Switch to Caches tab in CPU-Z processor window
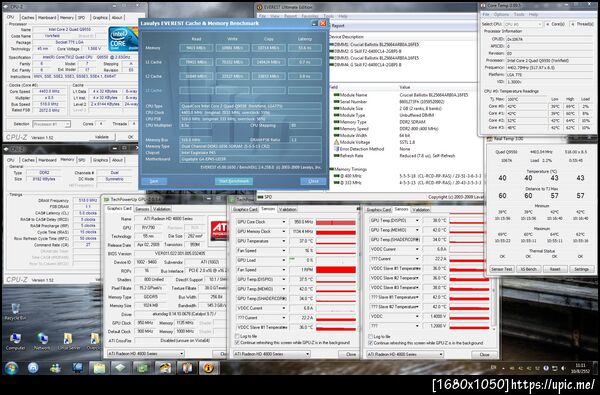 (28, 18)
